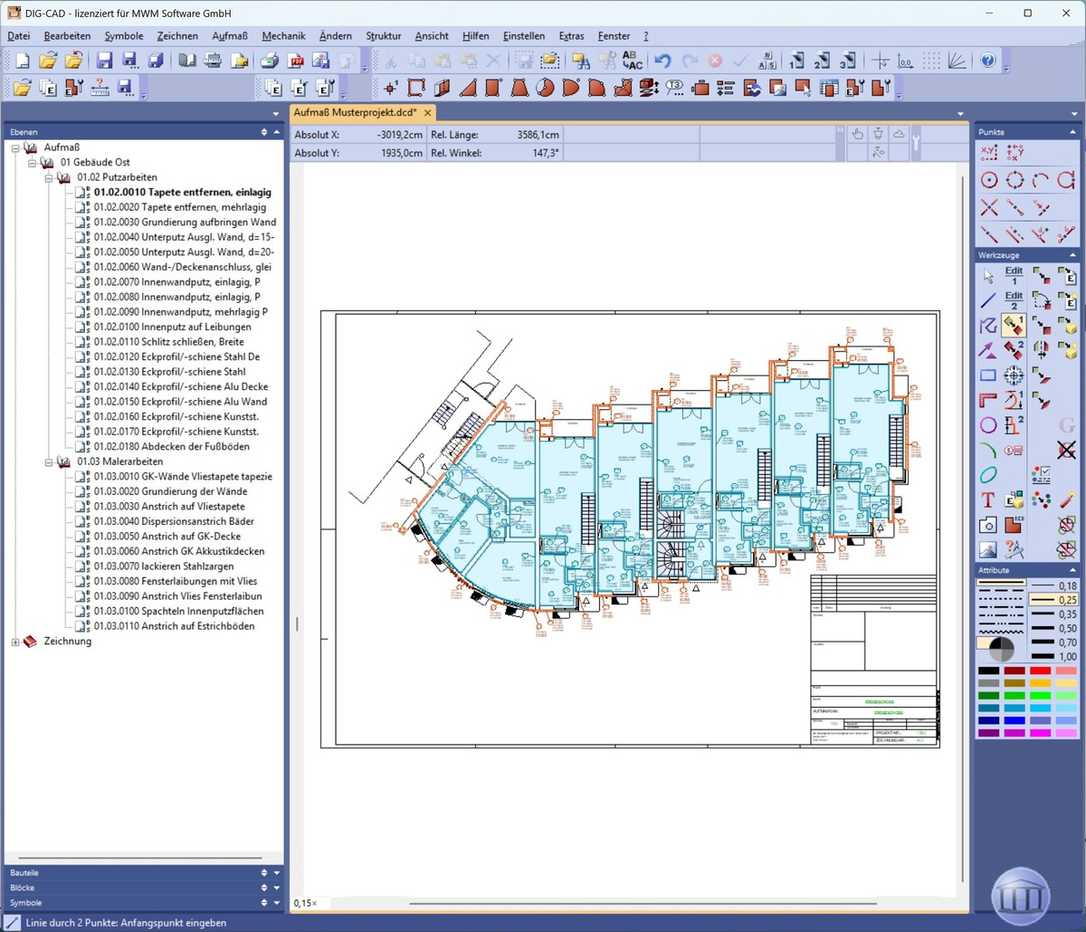Click the Undo arrow in the toolbar
Screen dimensions: 1086x932
coord(663,60)
